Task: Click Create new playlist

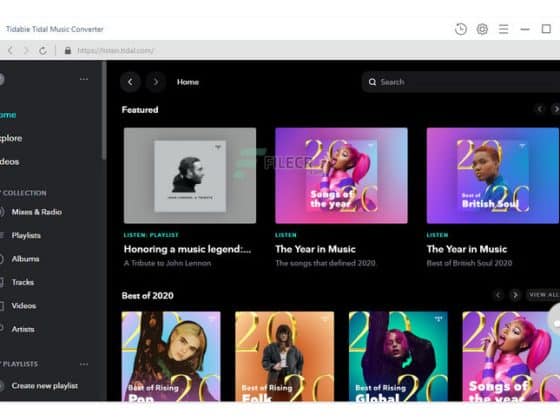Action: 45,386
